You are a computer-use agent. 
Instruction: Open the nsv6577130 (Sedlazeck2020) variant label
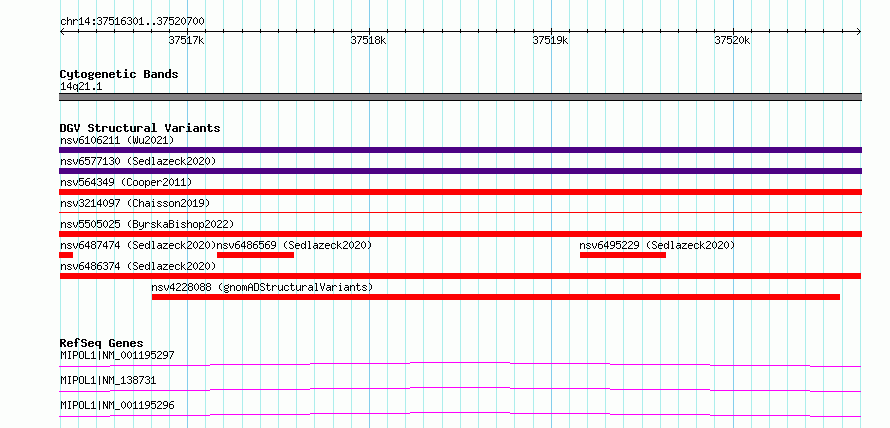[x=138, y=161]
